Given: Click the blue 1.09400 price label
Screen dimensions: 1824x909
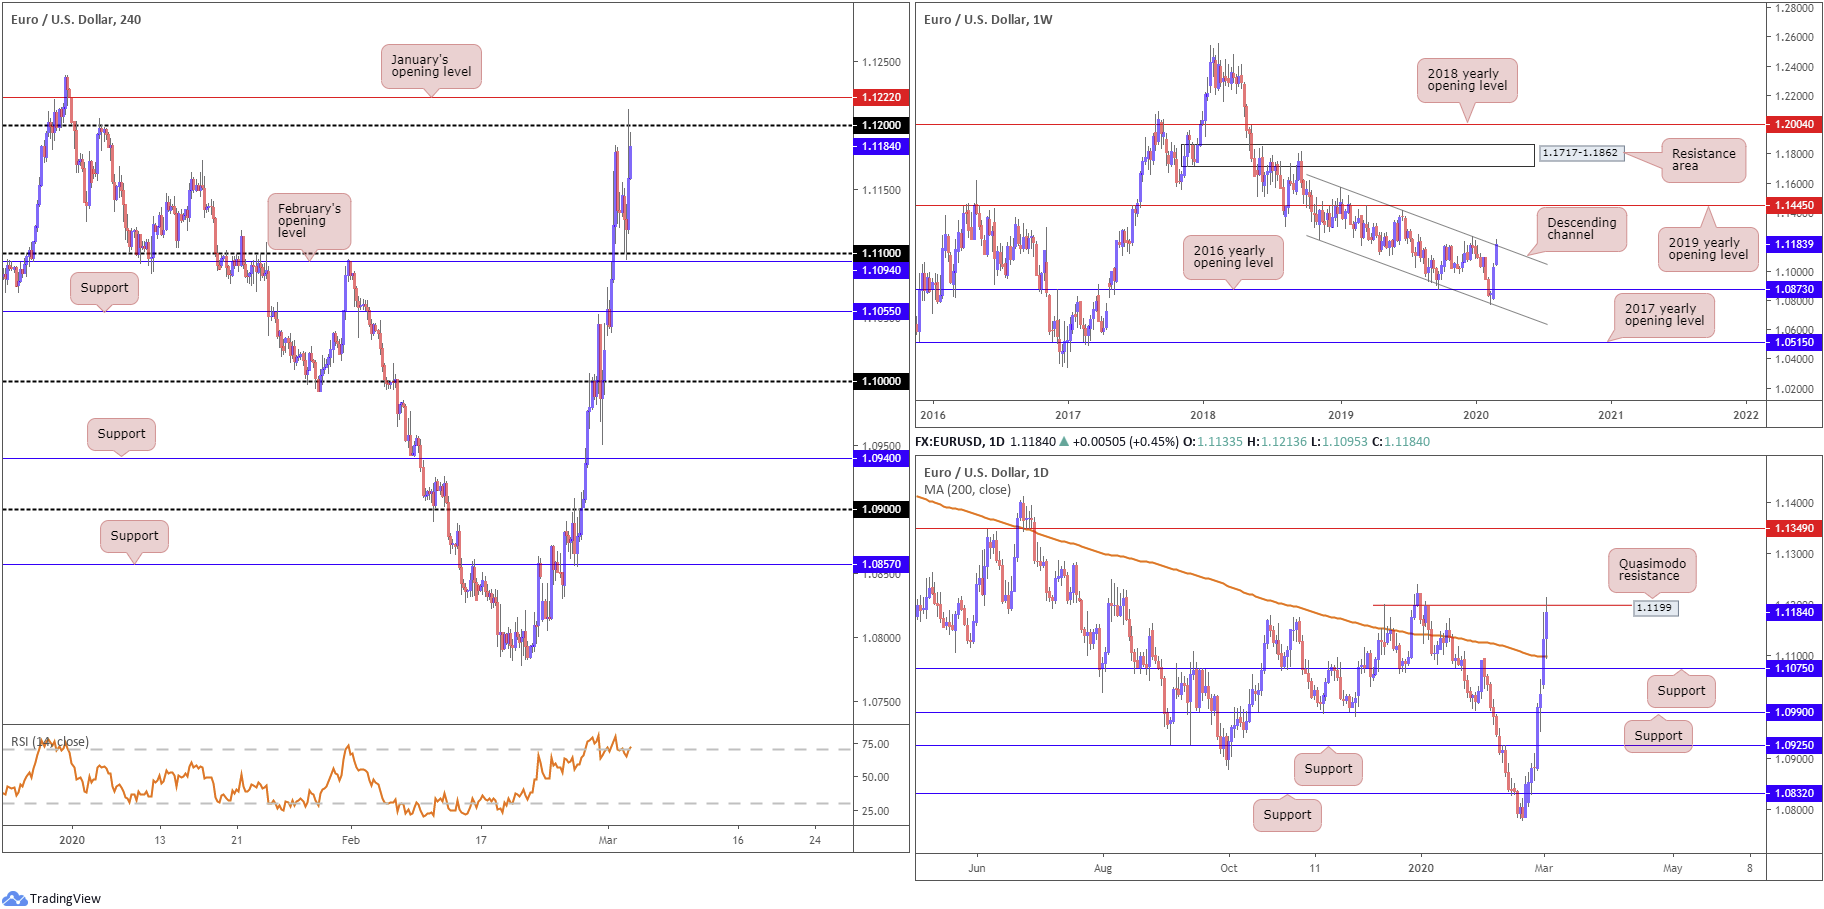Looking at the screenshot, I should pos(881,458).
